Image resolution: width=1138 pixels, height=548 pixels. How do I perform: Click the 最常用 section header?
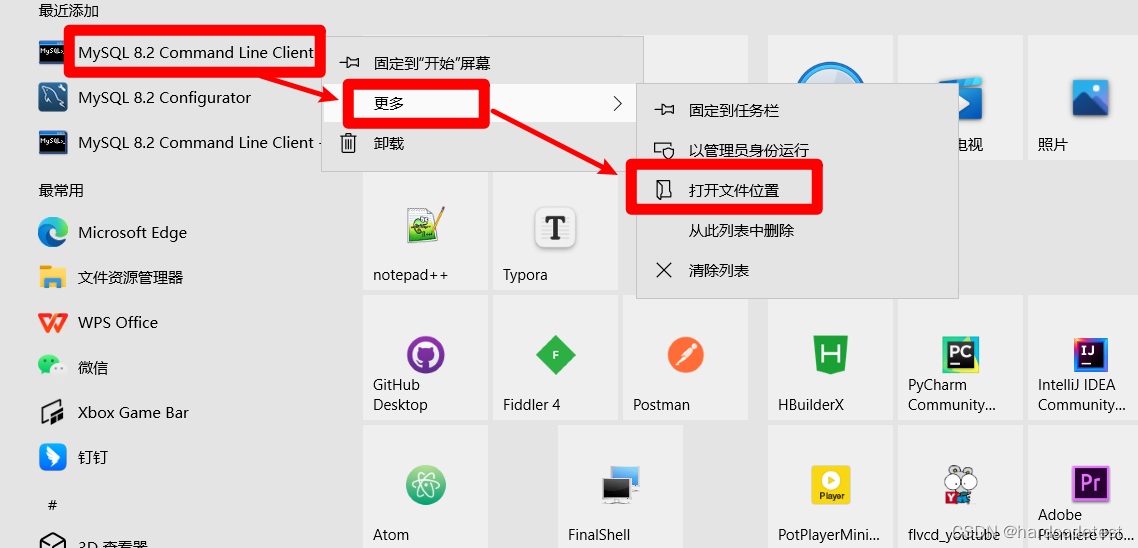(x=61, y=191)
